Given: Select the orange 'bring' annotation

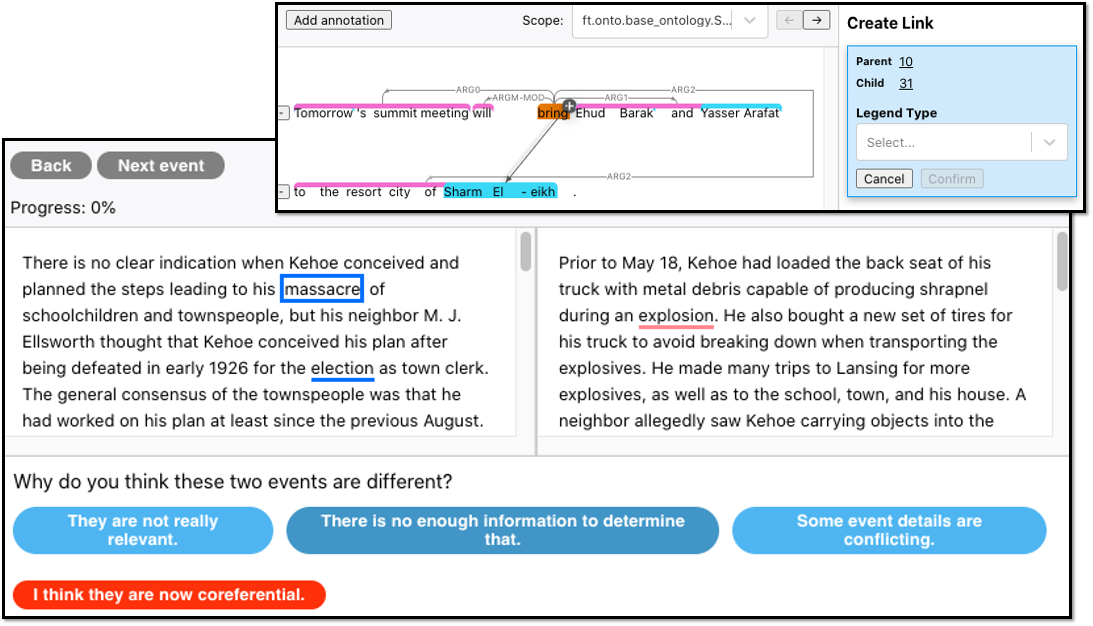Looking at the screenshot, I should (552, 113).
